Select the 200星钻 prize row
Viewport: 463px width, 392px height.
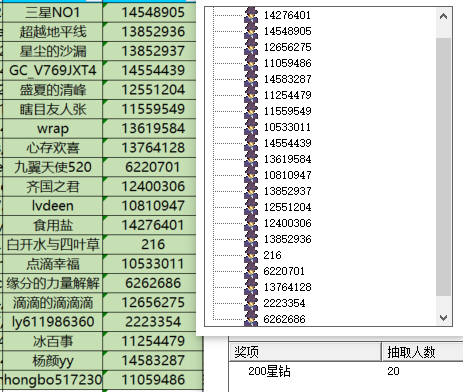(346, 371)
